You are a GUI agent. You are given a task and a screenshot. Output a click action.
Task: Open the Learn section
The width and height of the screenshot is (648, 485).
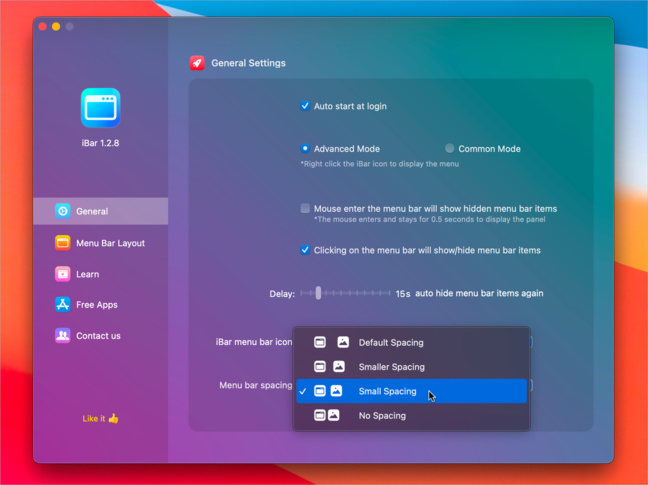[x=100, y=274]
